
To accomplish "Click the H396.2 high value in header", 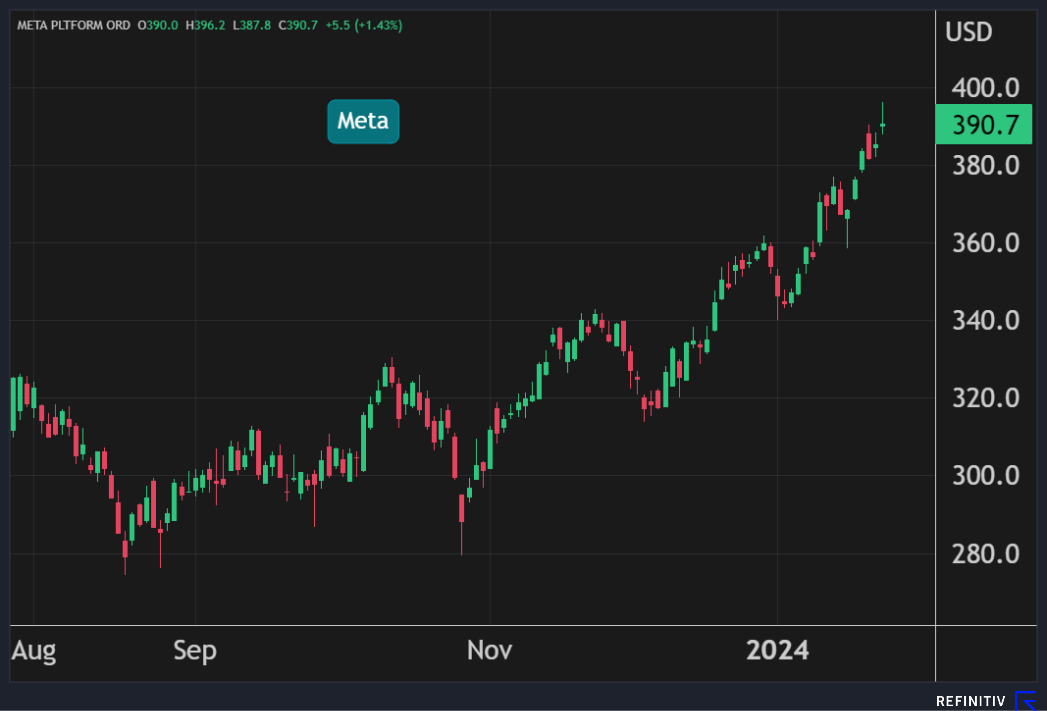I will [x=205, y=25].
